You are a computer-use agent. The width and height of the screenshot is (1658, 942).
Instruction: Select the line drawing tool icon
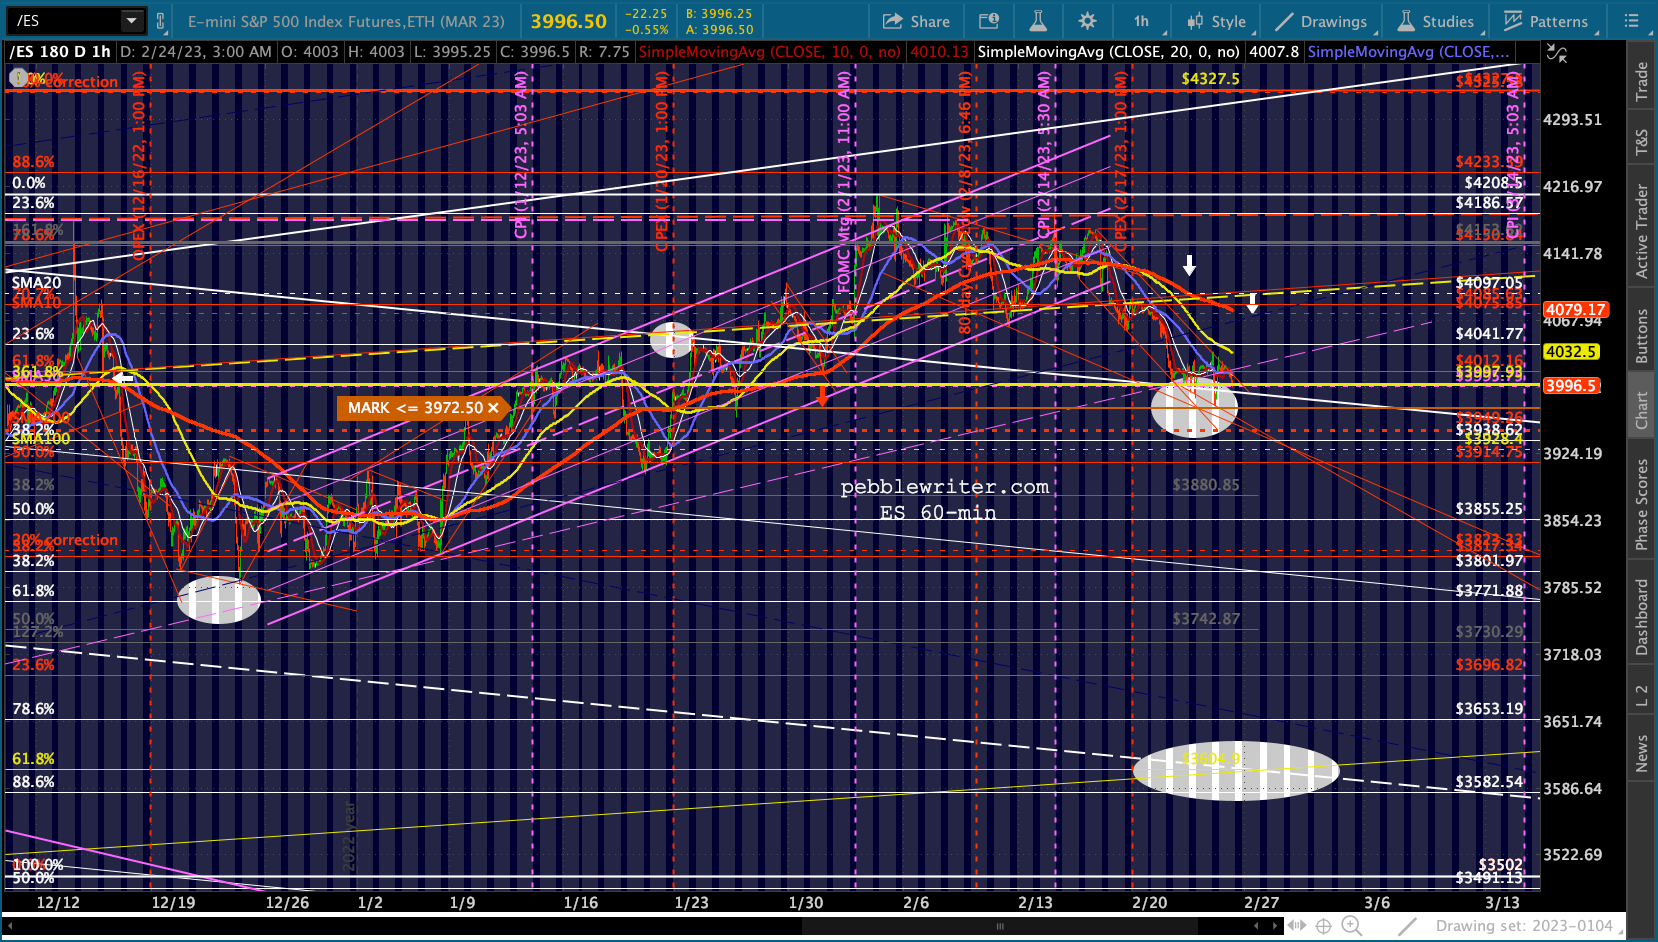pyautogui.click(x=1407, y=926)
